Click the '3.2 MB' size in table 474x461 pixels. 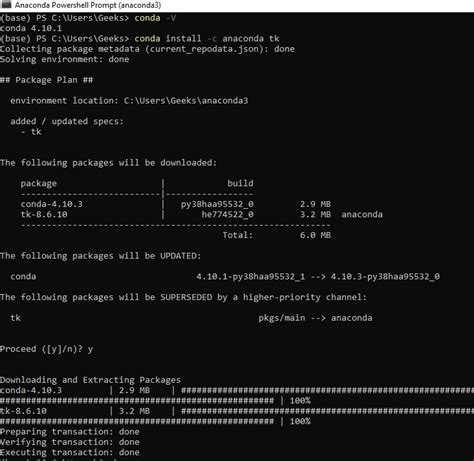(315, 214)
